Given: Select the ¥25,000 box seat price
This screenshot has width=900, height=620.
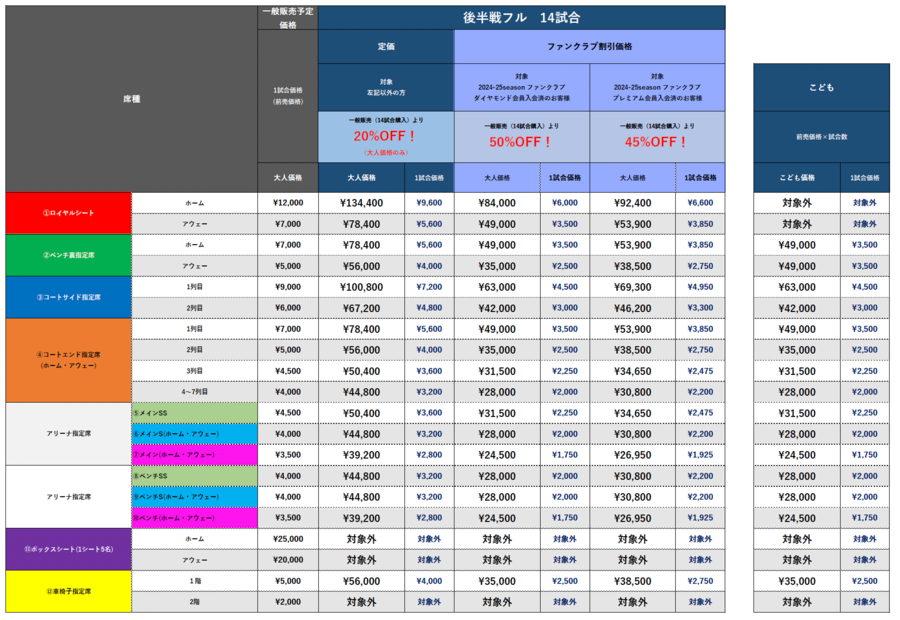Looking at the screenshot, I should click(x=287, y=539).
